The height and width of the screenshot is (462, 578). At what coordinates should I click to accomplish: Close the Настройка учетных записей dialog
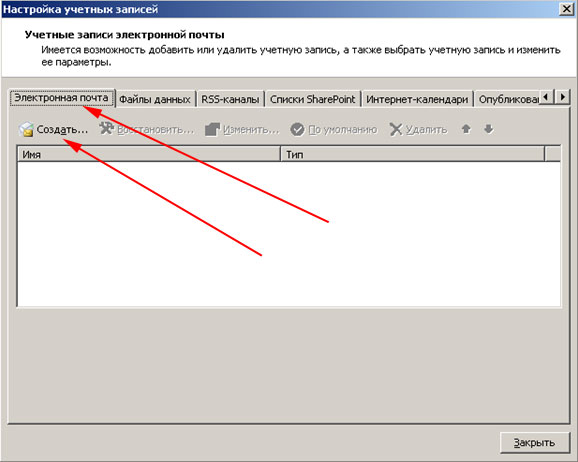567,9
